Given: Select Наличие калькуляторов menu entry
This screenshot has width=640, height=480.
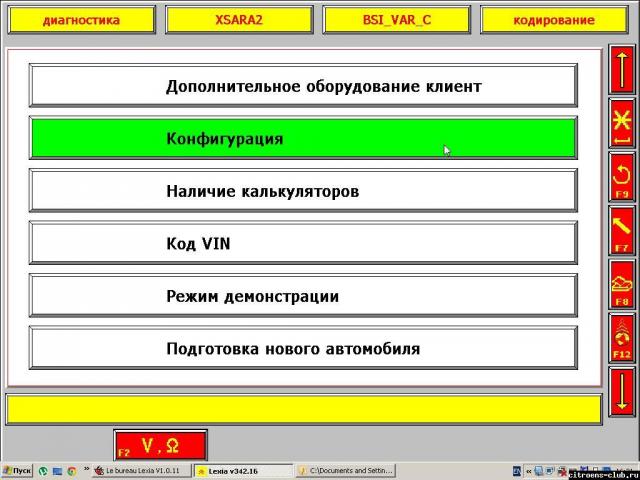Looking at the screenshot, I should tap(303, 191).
